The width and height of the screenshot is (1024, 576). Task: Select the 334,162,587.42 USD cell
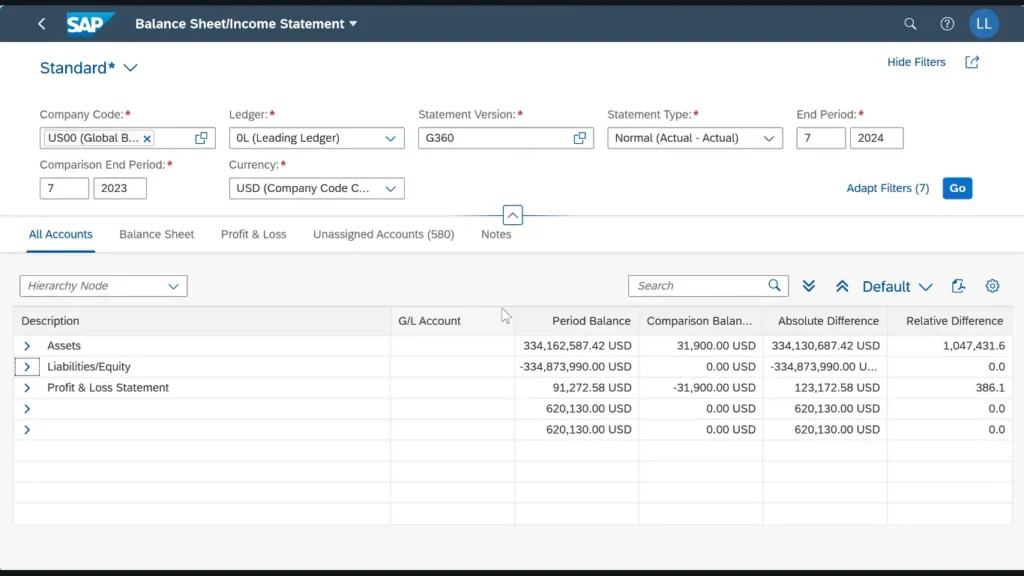(x=577, y=345)
